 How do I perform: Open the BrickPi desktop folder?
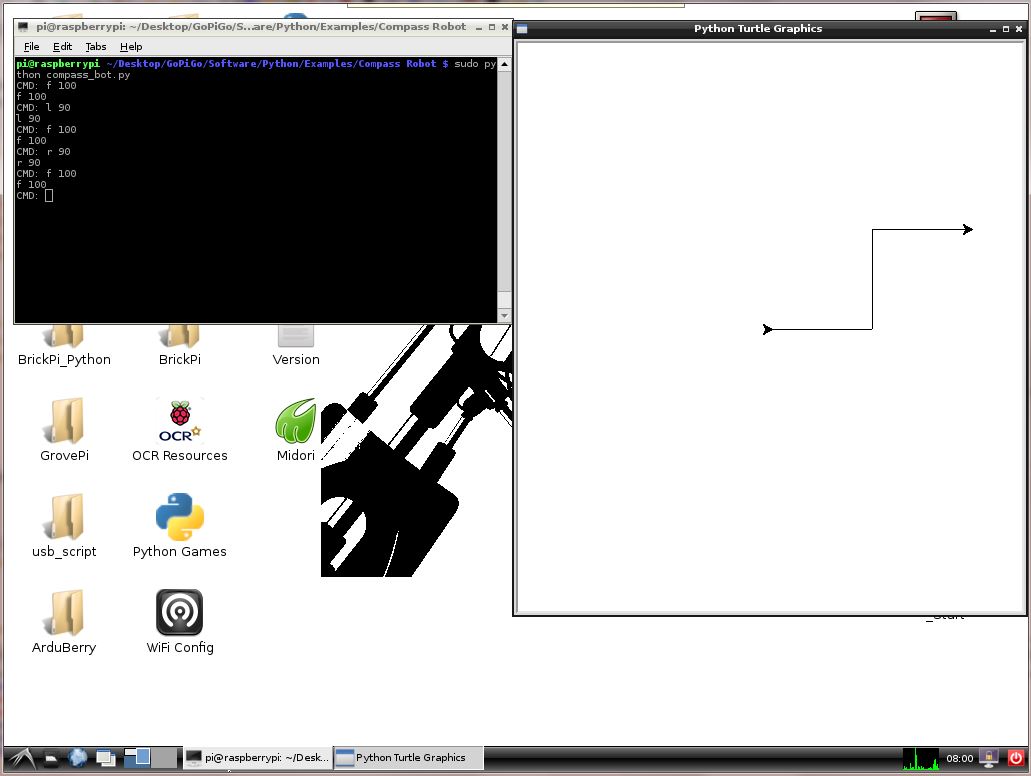click(x=180, y=345)
